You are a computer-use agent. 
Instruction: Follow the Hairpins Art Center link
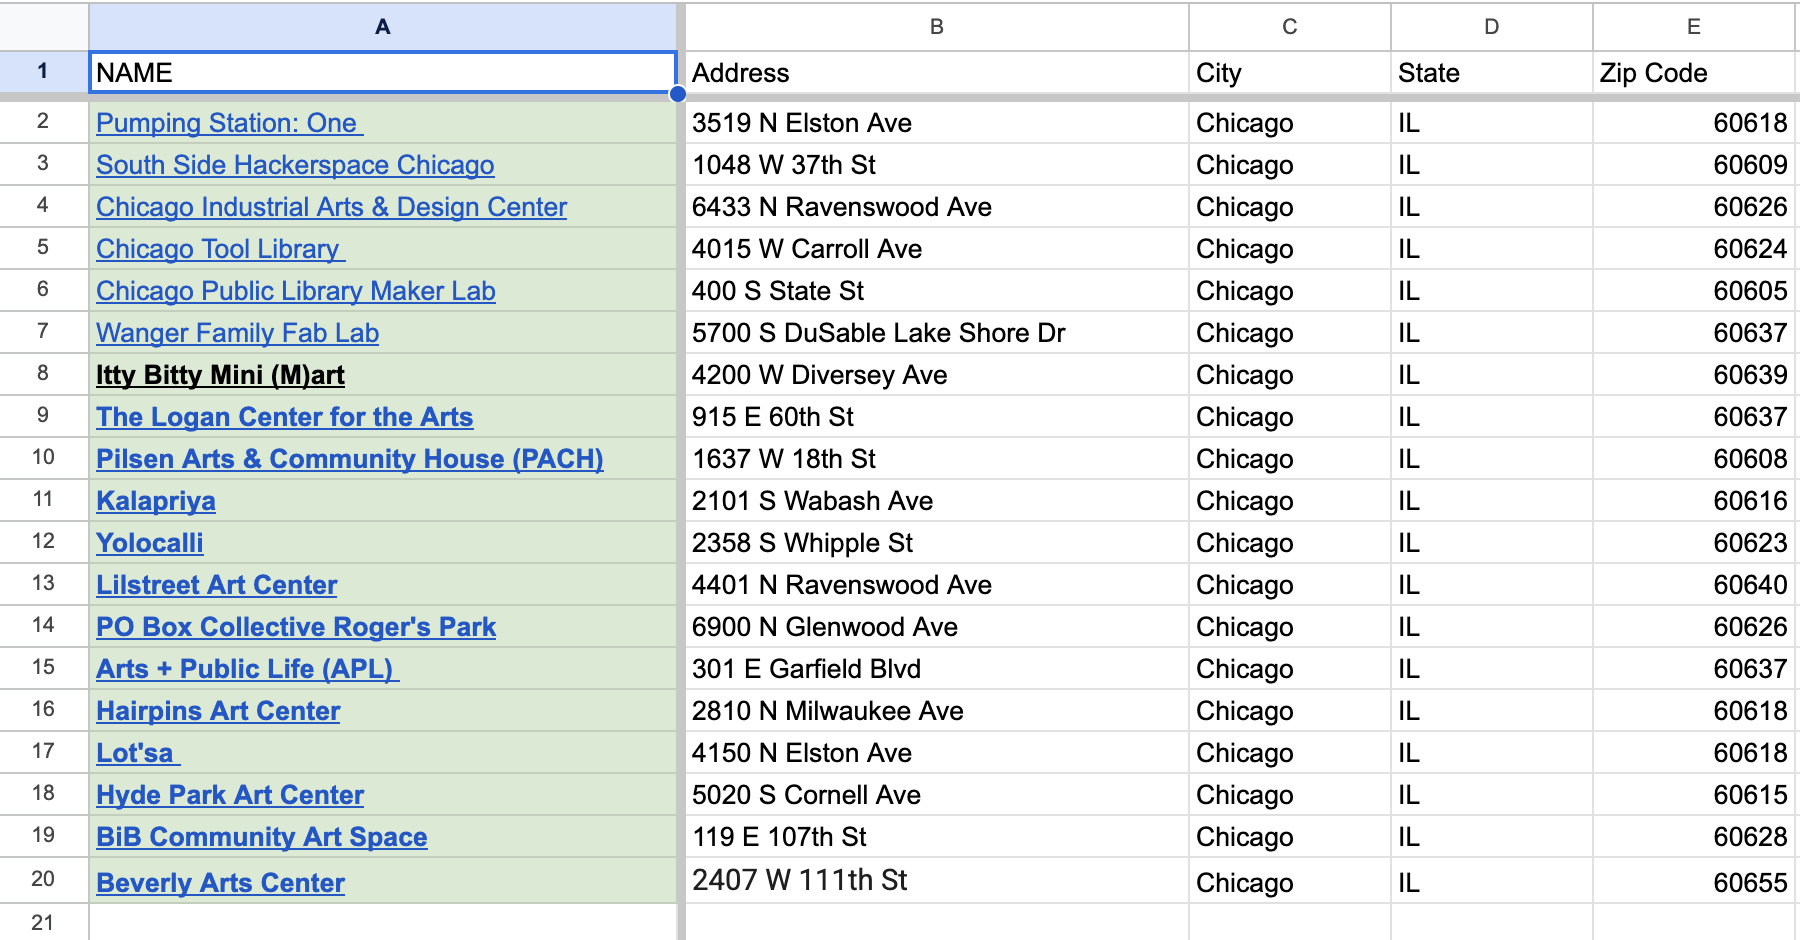218,711
